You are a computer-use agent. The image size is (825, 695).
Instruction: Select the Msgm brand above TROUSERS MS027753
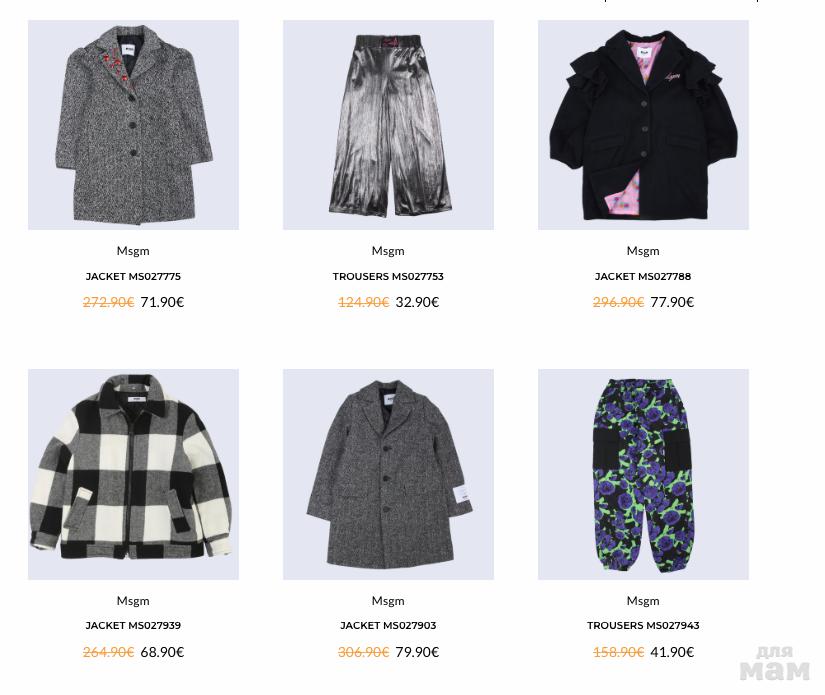click(x=388, y=251)
